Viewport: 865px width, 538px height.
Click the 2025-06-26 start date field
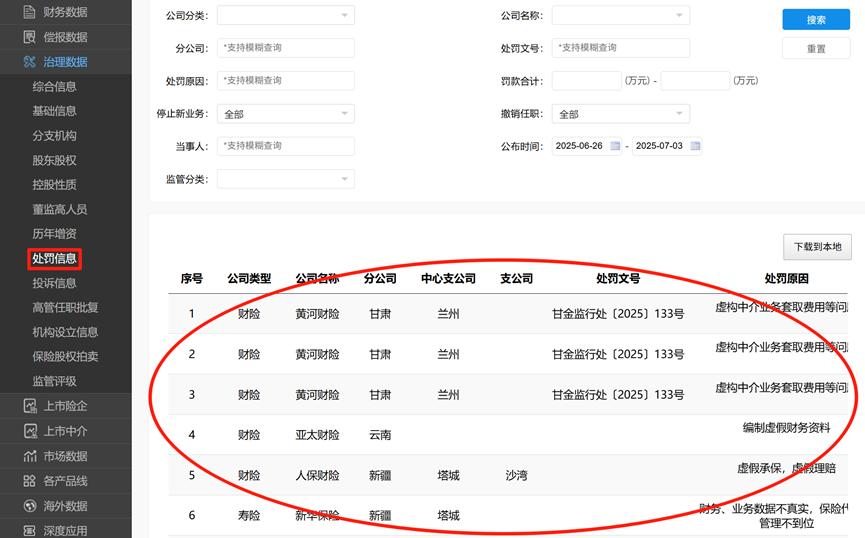coord(586,146)
